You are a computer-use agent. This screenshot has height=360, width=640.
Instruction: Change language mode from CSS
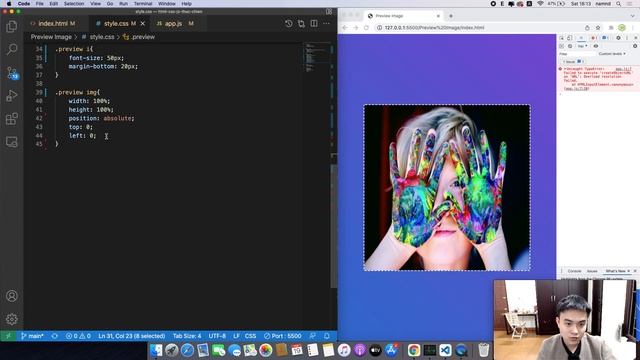tap(250, 336)
